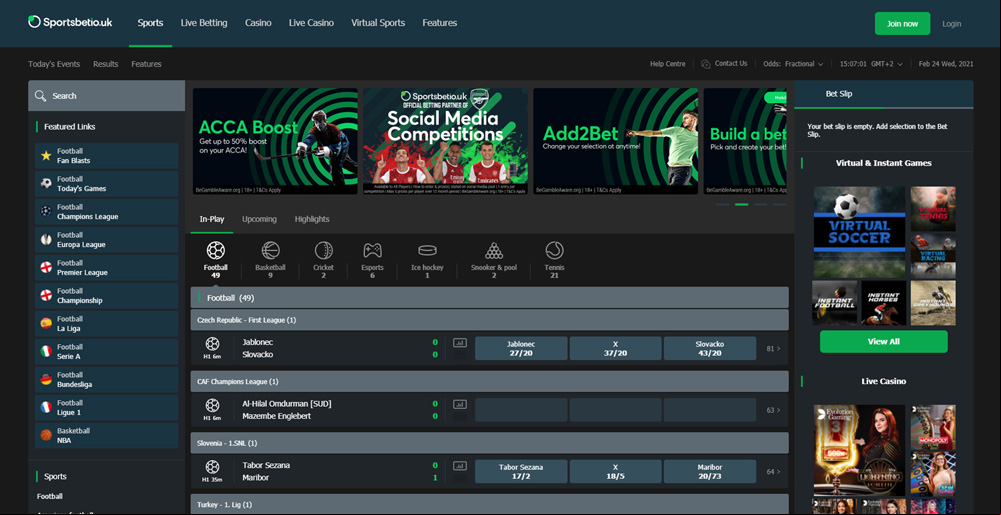Viewport: 1001px width, 515px height.
Task: Open the Instant Horses game thumbnail
Action: tap(884, 303)
